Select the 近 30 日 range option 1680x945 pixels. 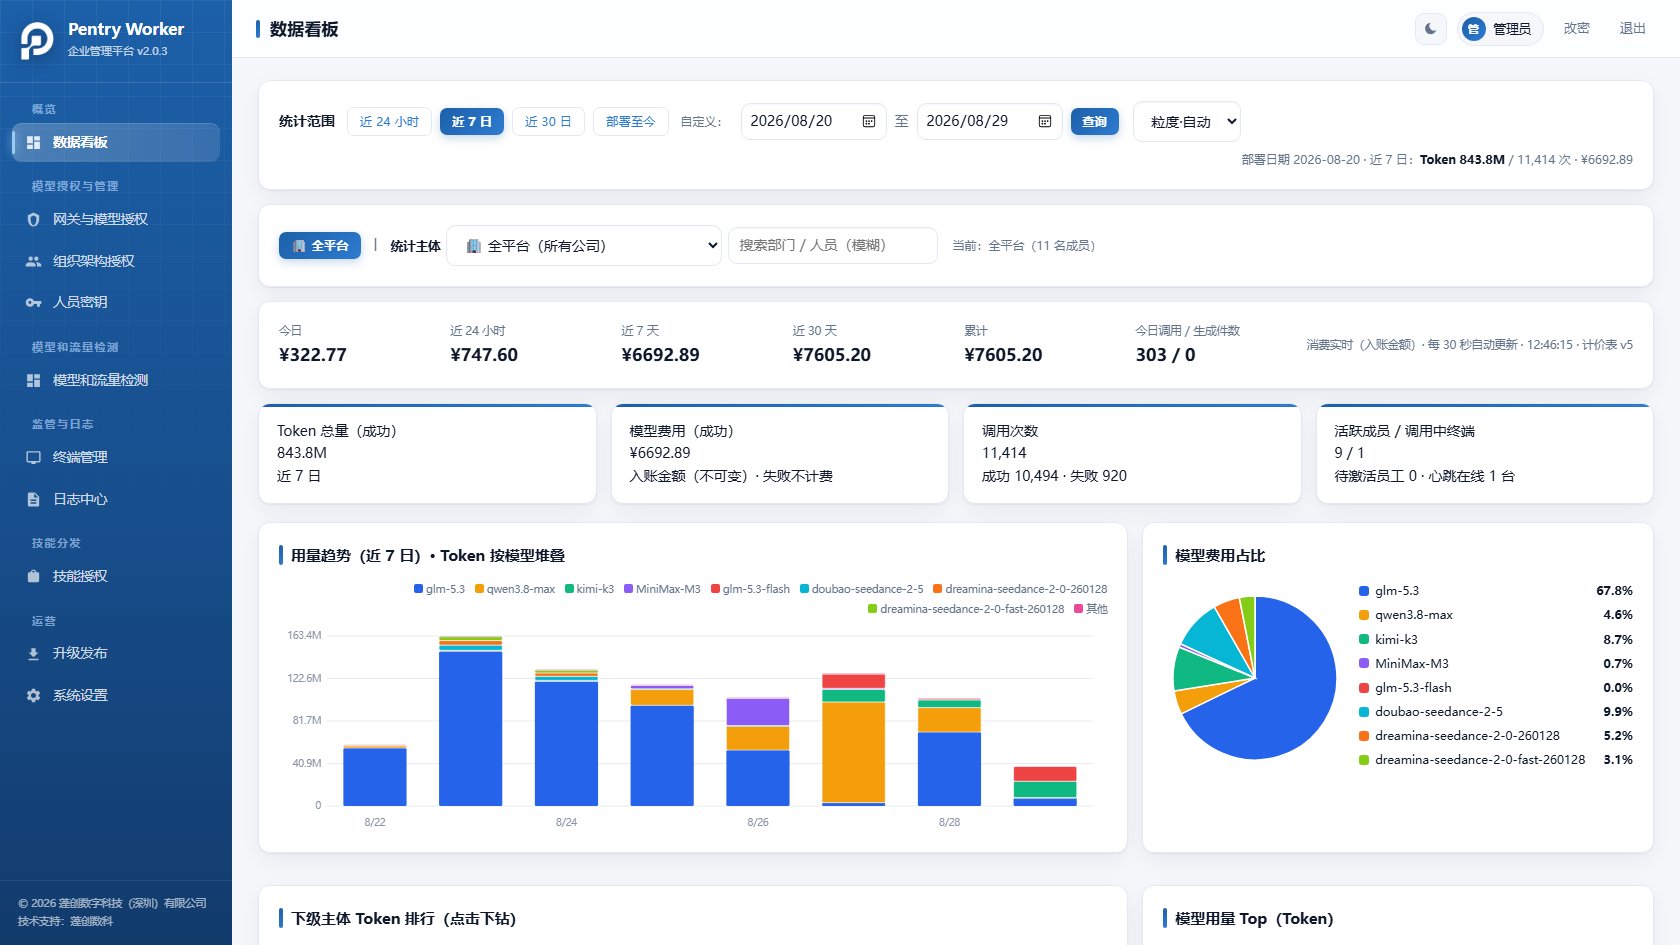click(548, 122)
